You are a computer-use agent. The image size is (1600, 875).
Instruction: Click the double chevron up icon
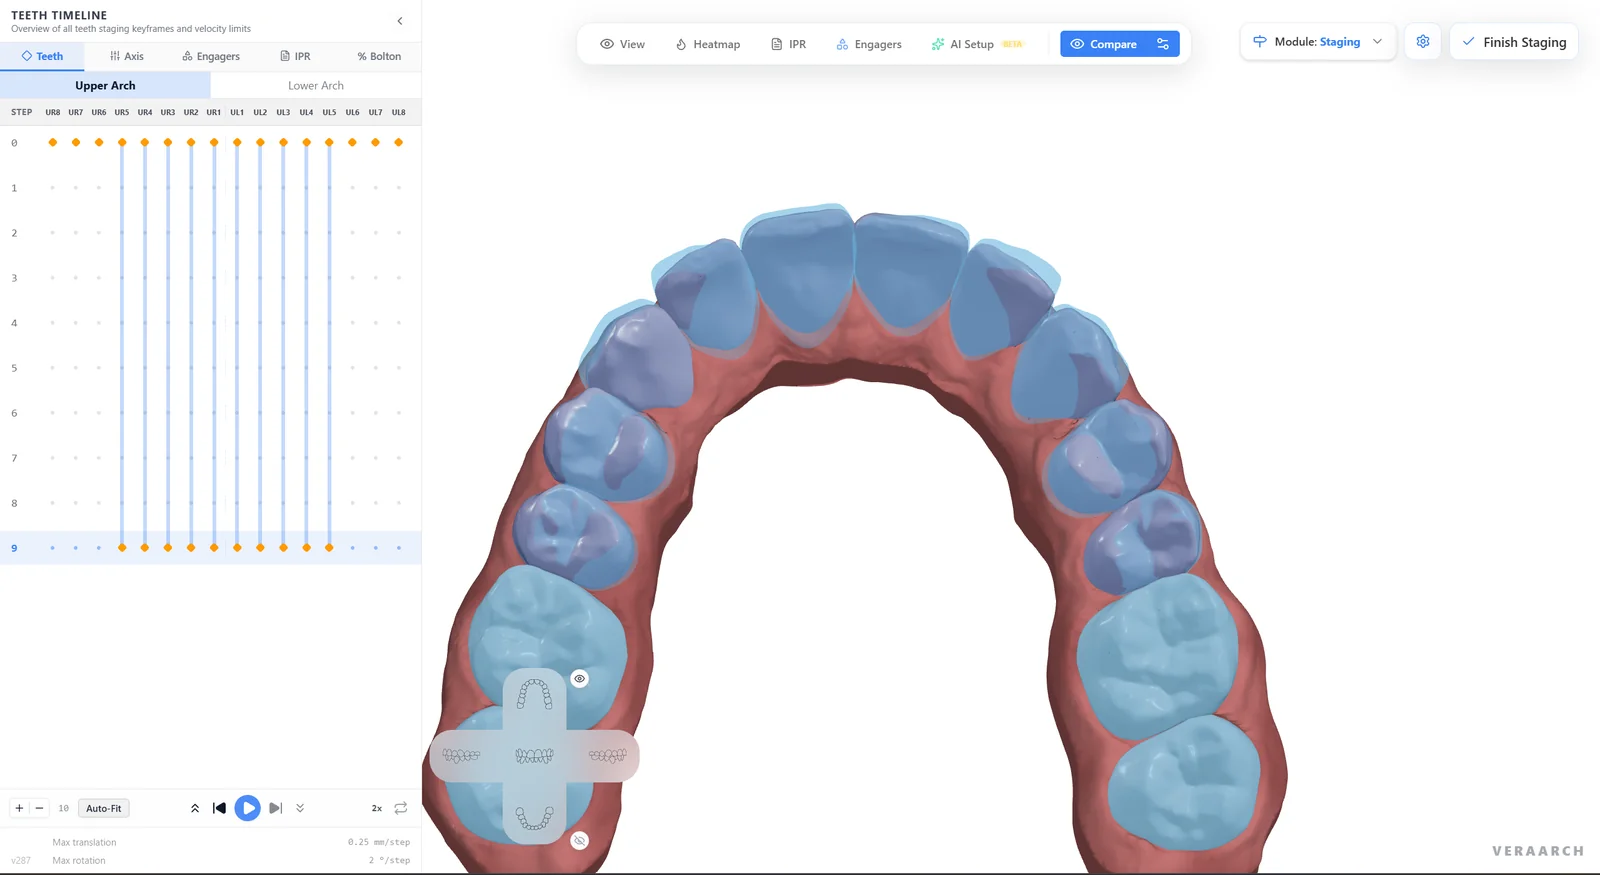coord(195,808)
